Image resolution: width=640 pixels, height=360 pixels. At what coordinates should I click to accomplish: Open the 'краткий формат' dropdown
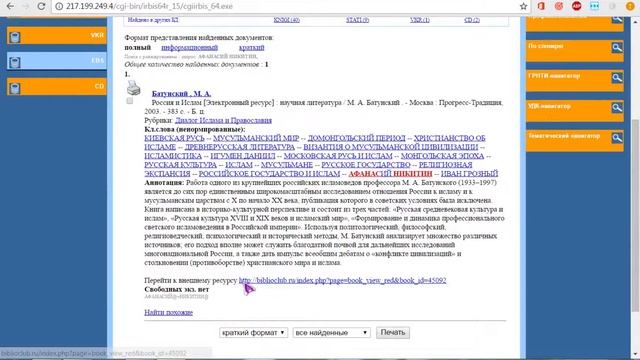point(253,333)
